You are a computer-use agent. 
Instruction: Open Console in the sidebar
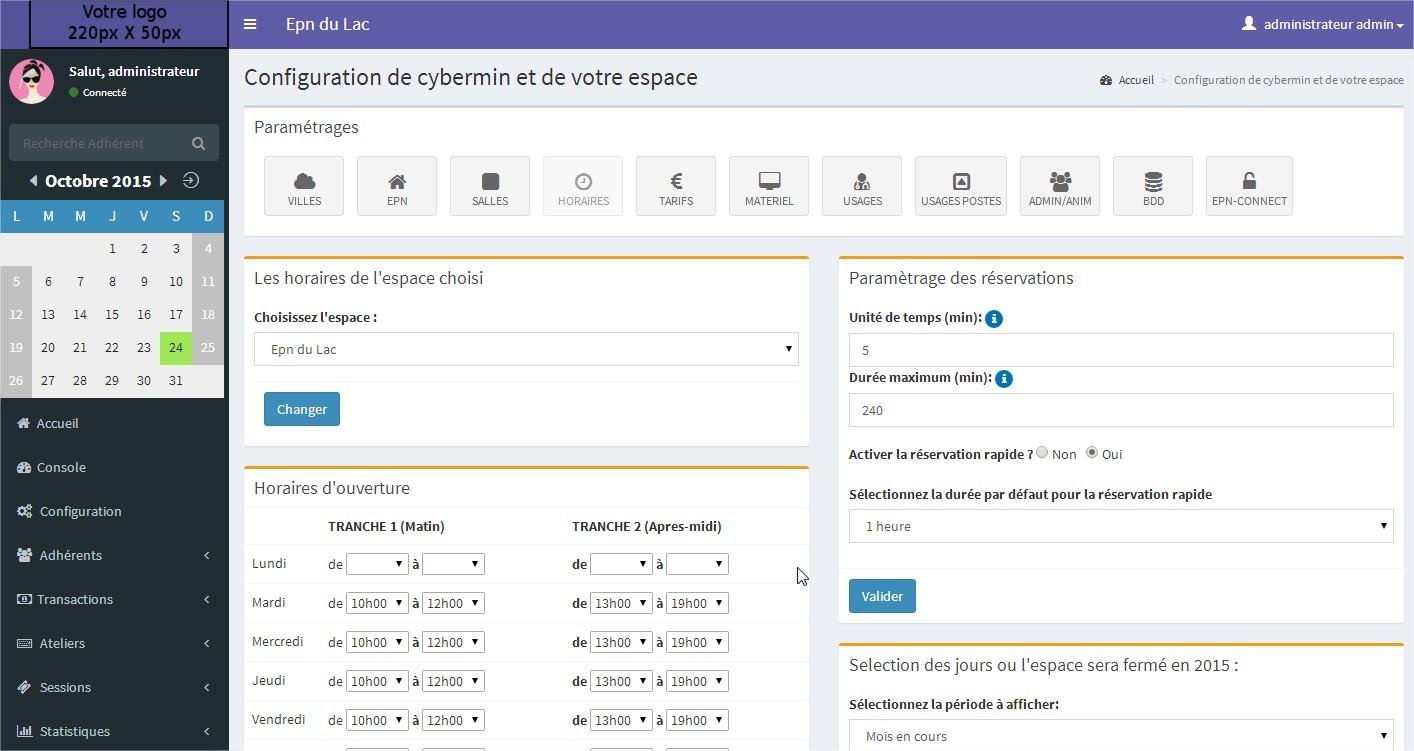tap(61, 467)
